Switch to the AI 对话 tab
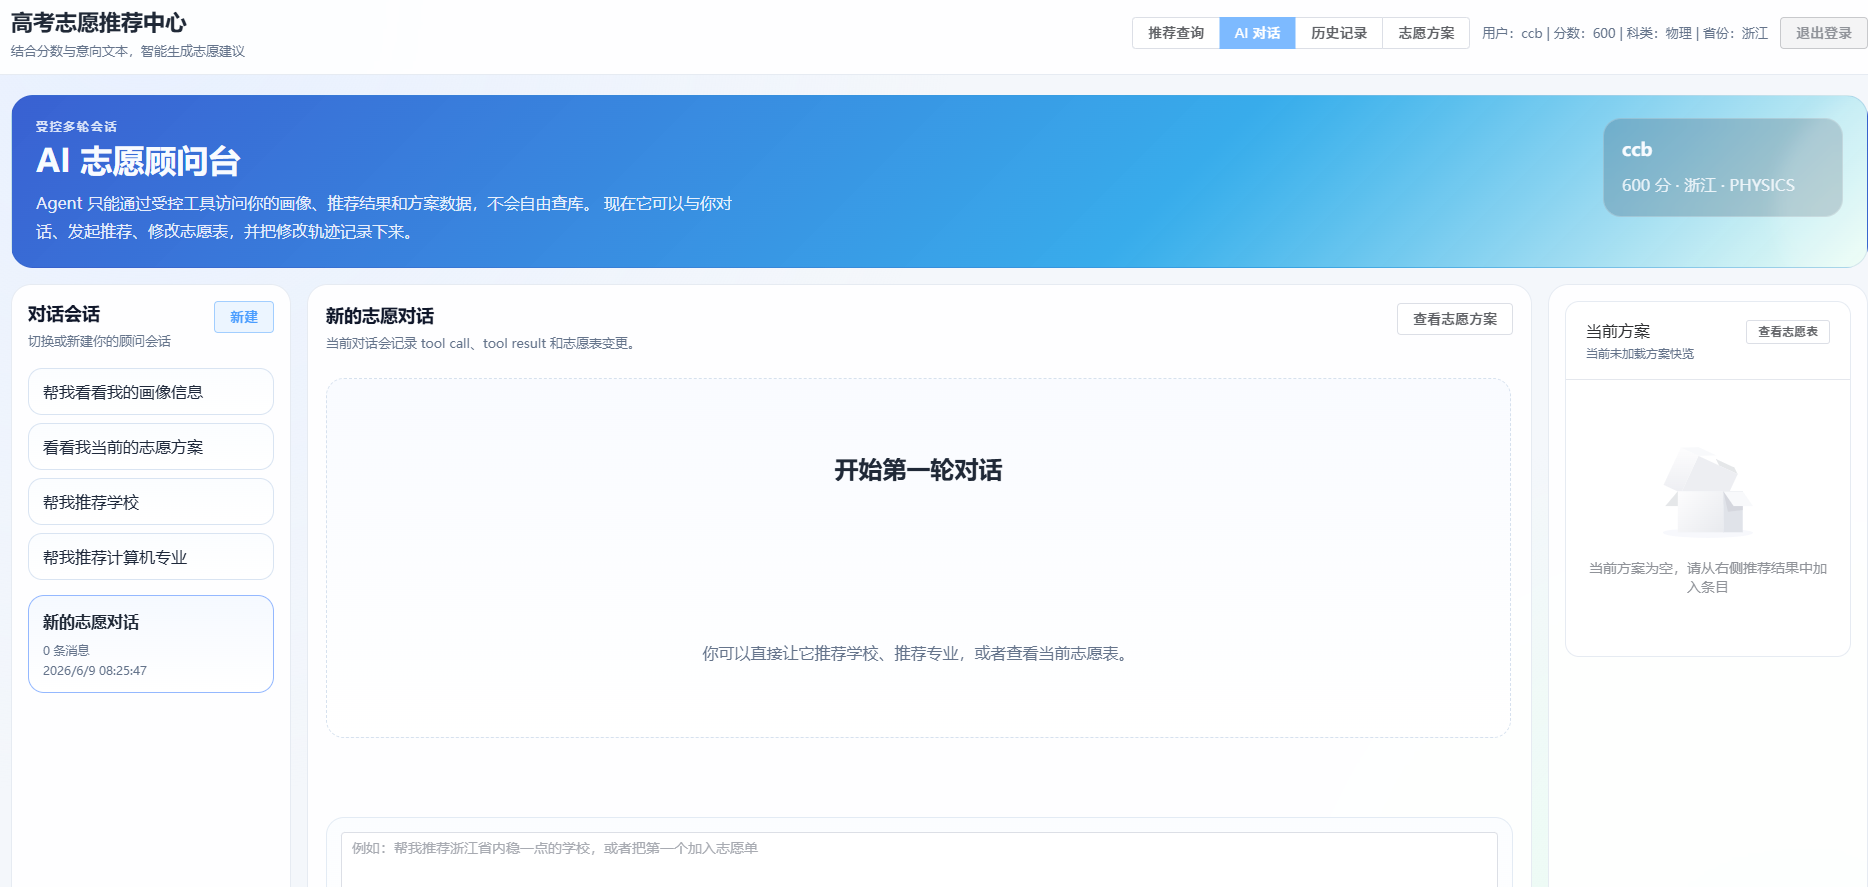This screenshot has height=887, width=1868. pyautogui.click(x=1257, y=33)
